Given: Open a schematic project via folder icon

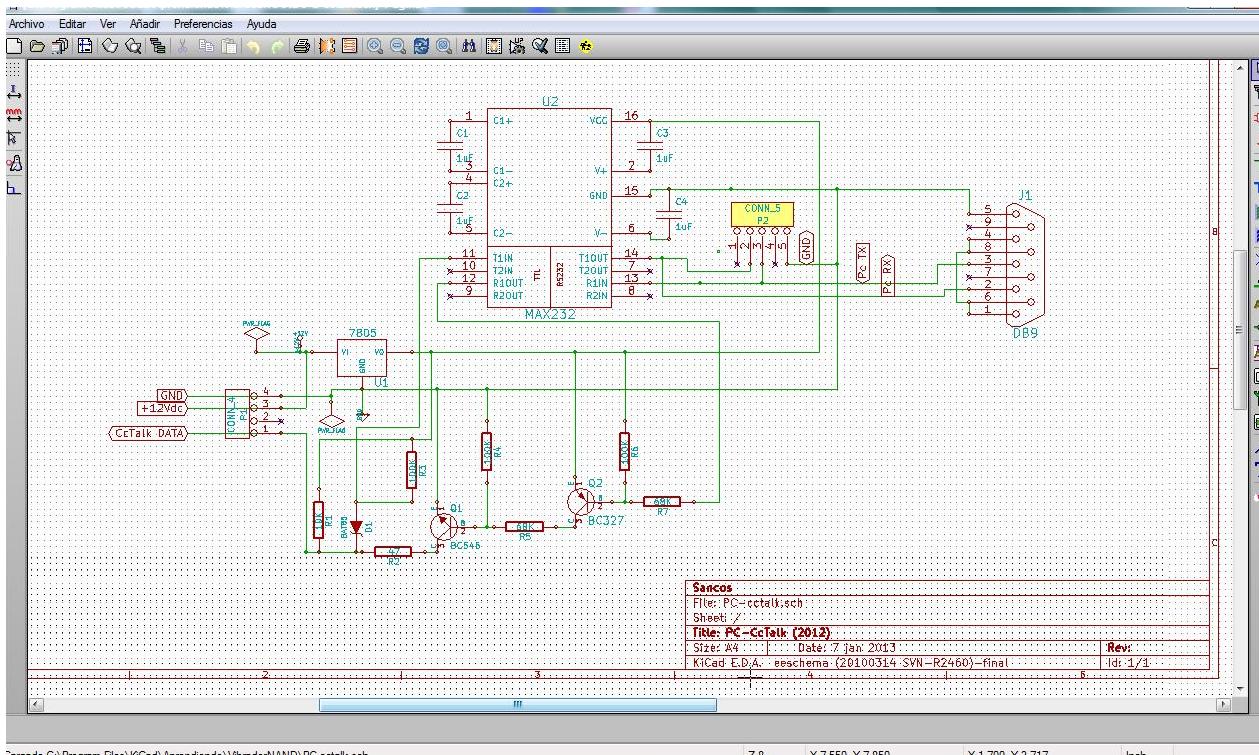Looking at the screenshot, I should click(37, 45).
